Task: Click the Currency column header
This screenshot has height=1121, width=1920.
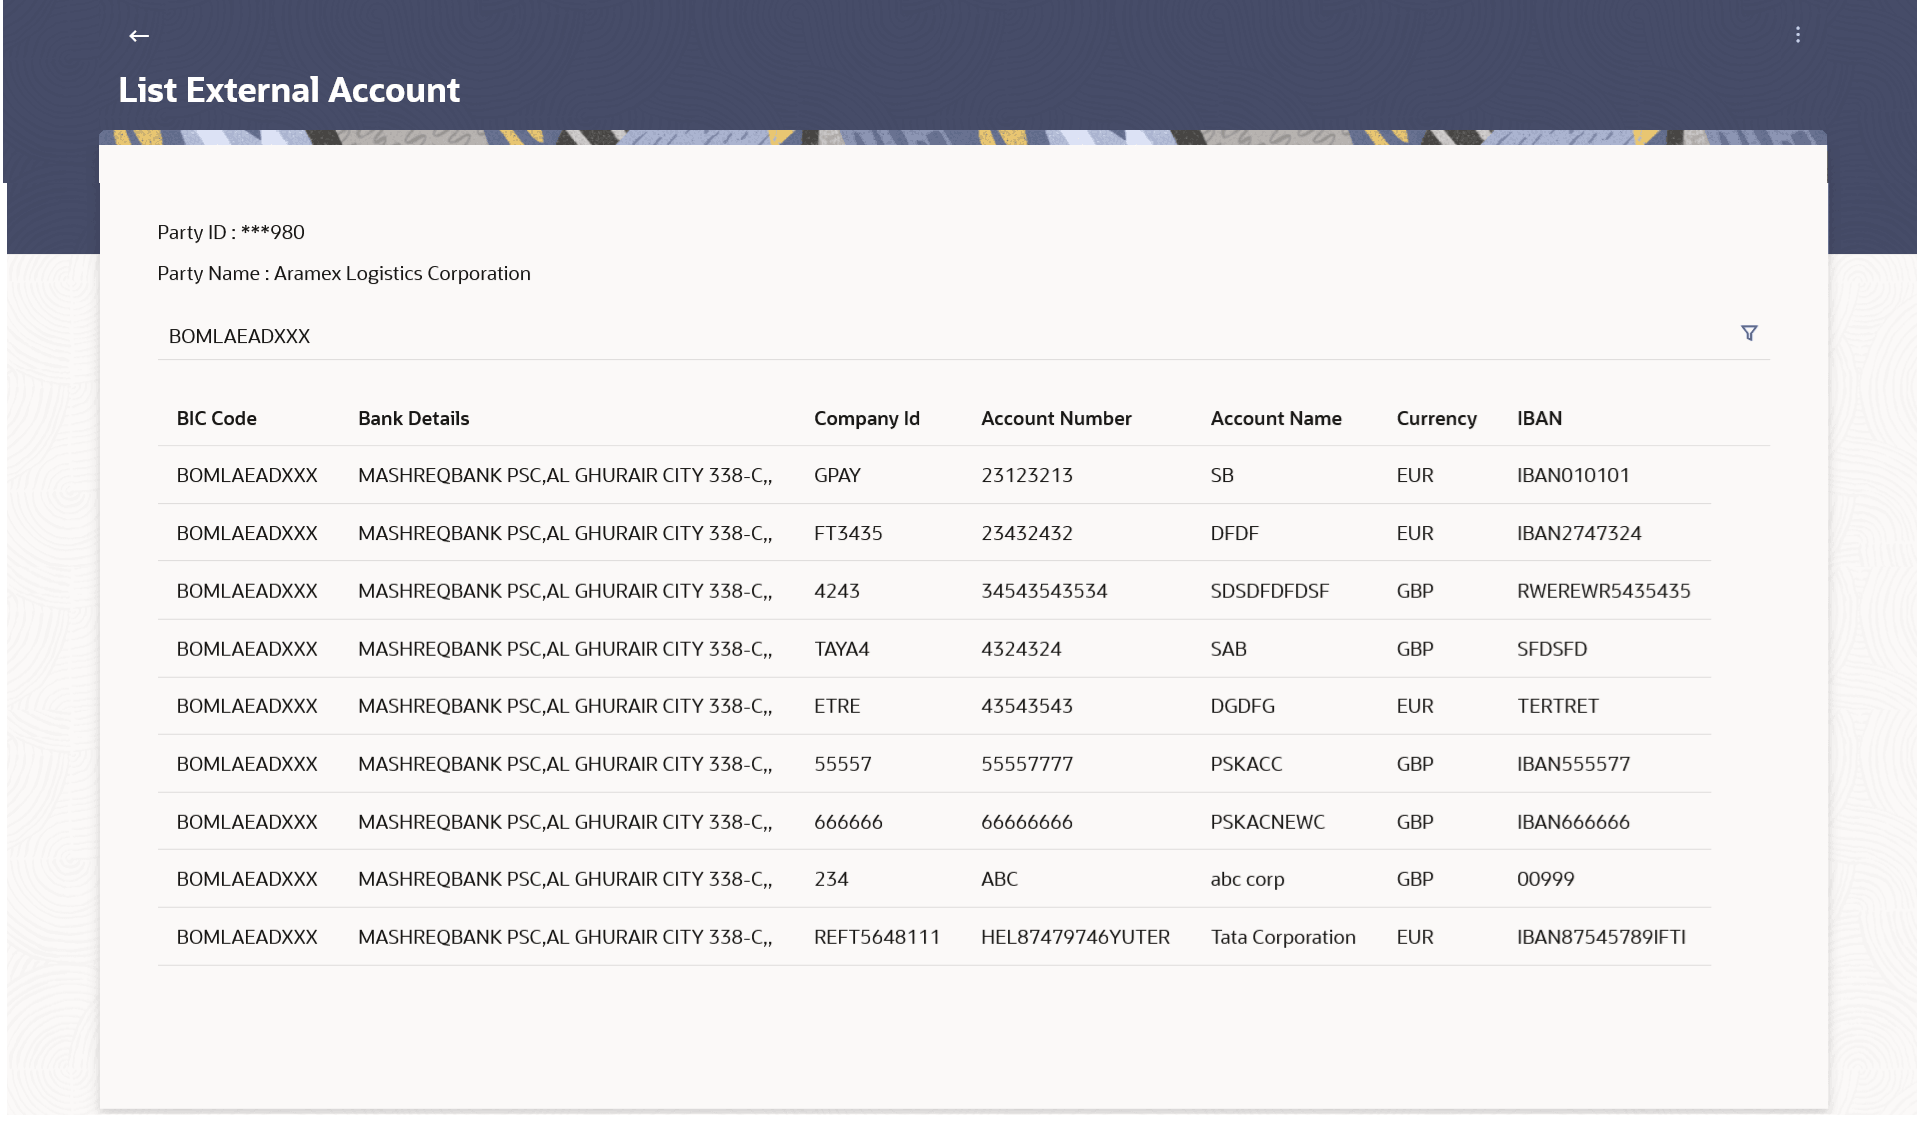Action: tap(1436, 418)
